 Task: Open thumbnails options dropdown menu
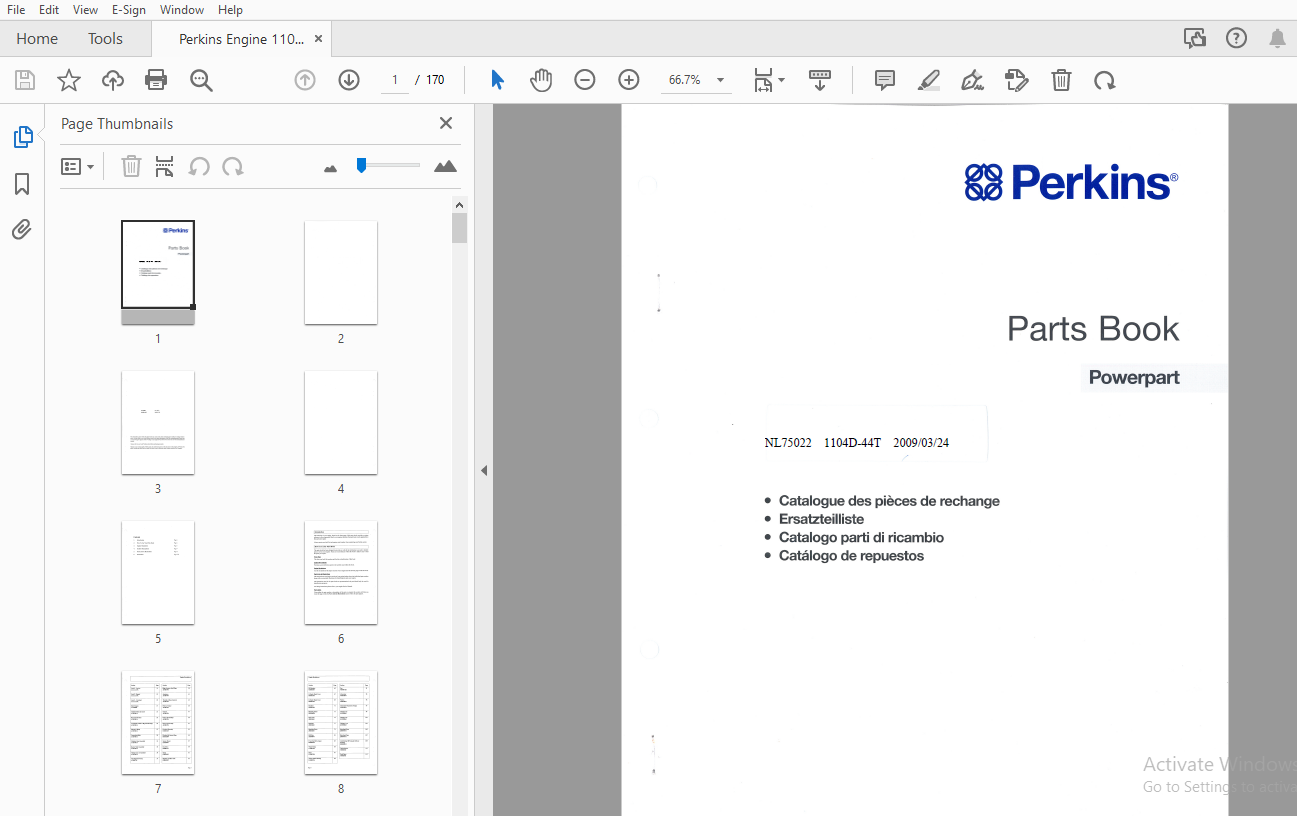click(77, 166)
